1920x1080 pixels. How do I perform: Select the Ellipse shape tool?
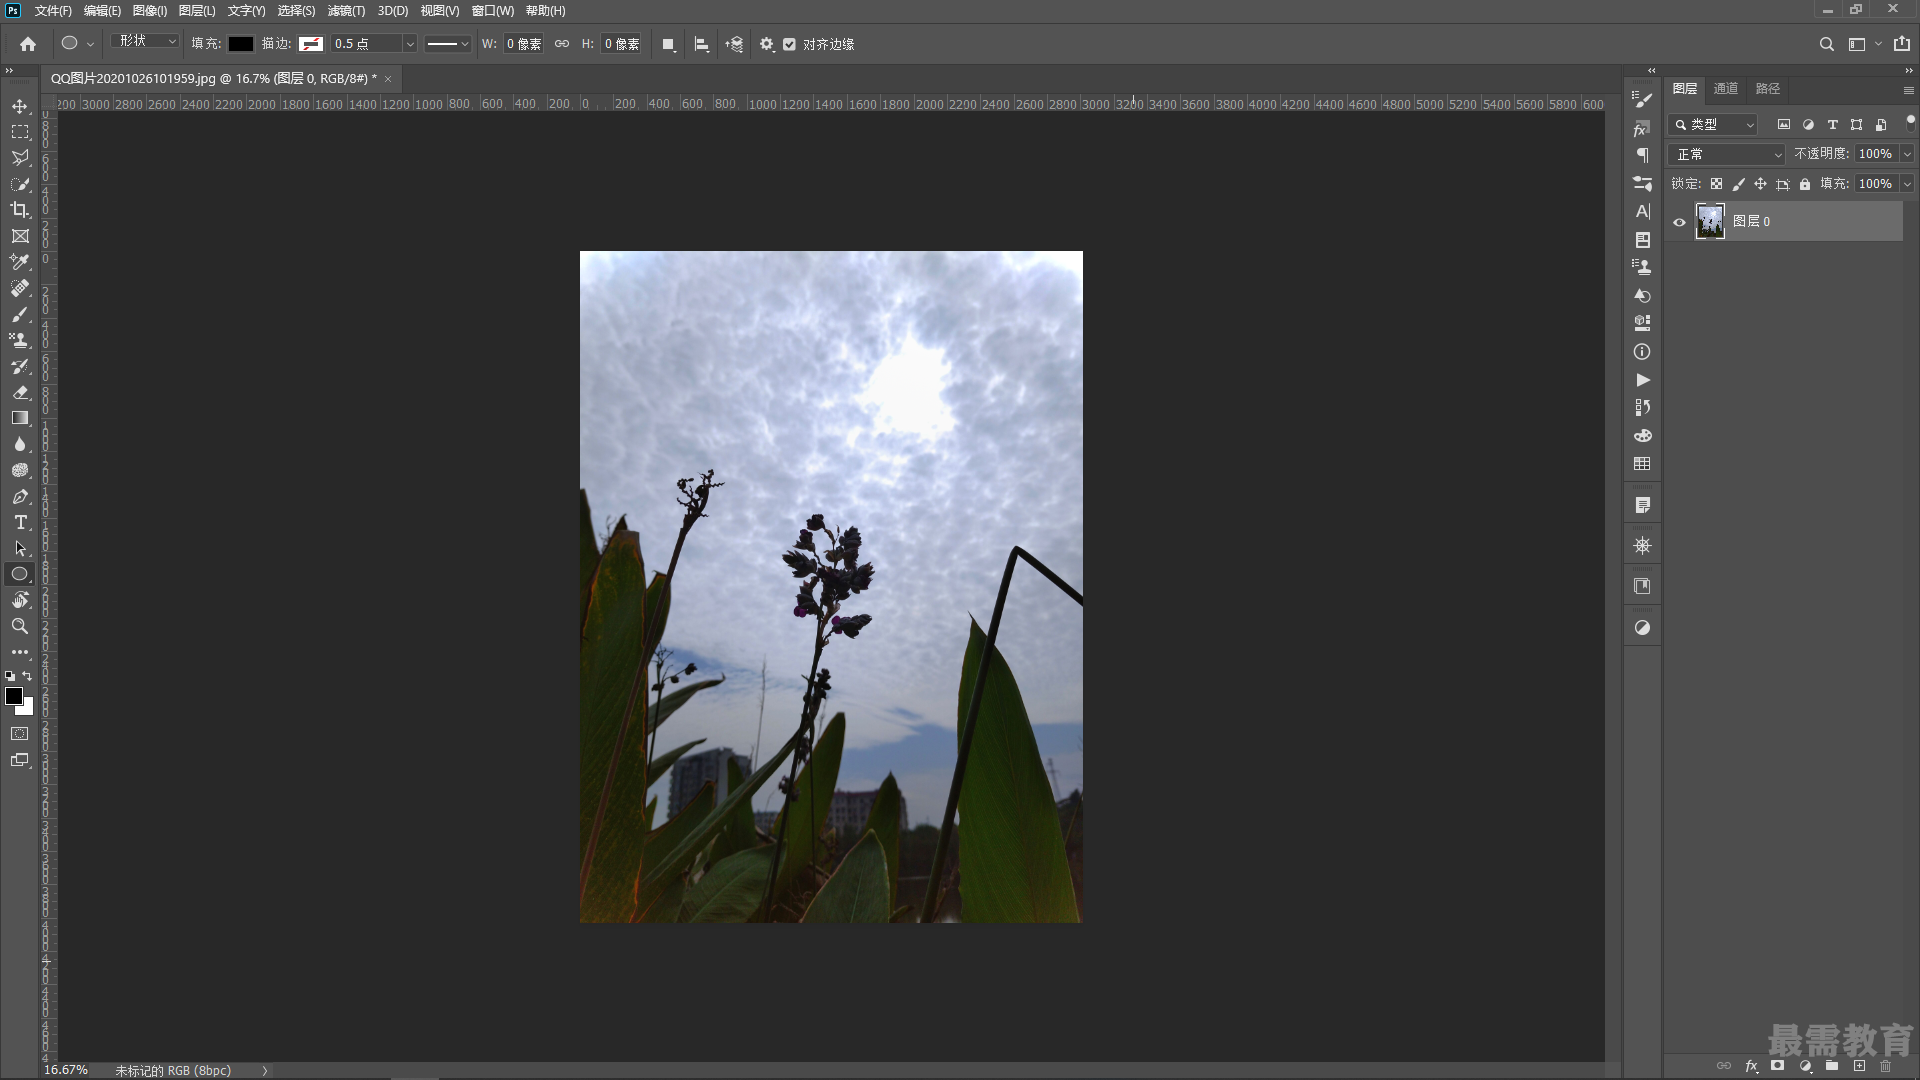[x=20, y=574]
